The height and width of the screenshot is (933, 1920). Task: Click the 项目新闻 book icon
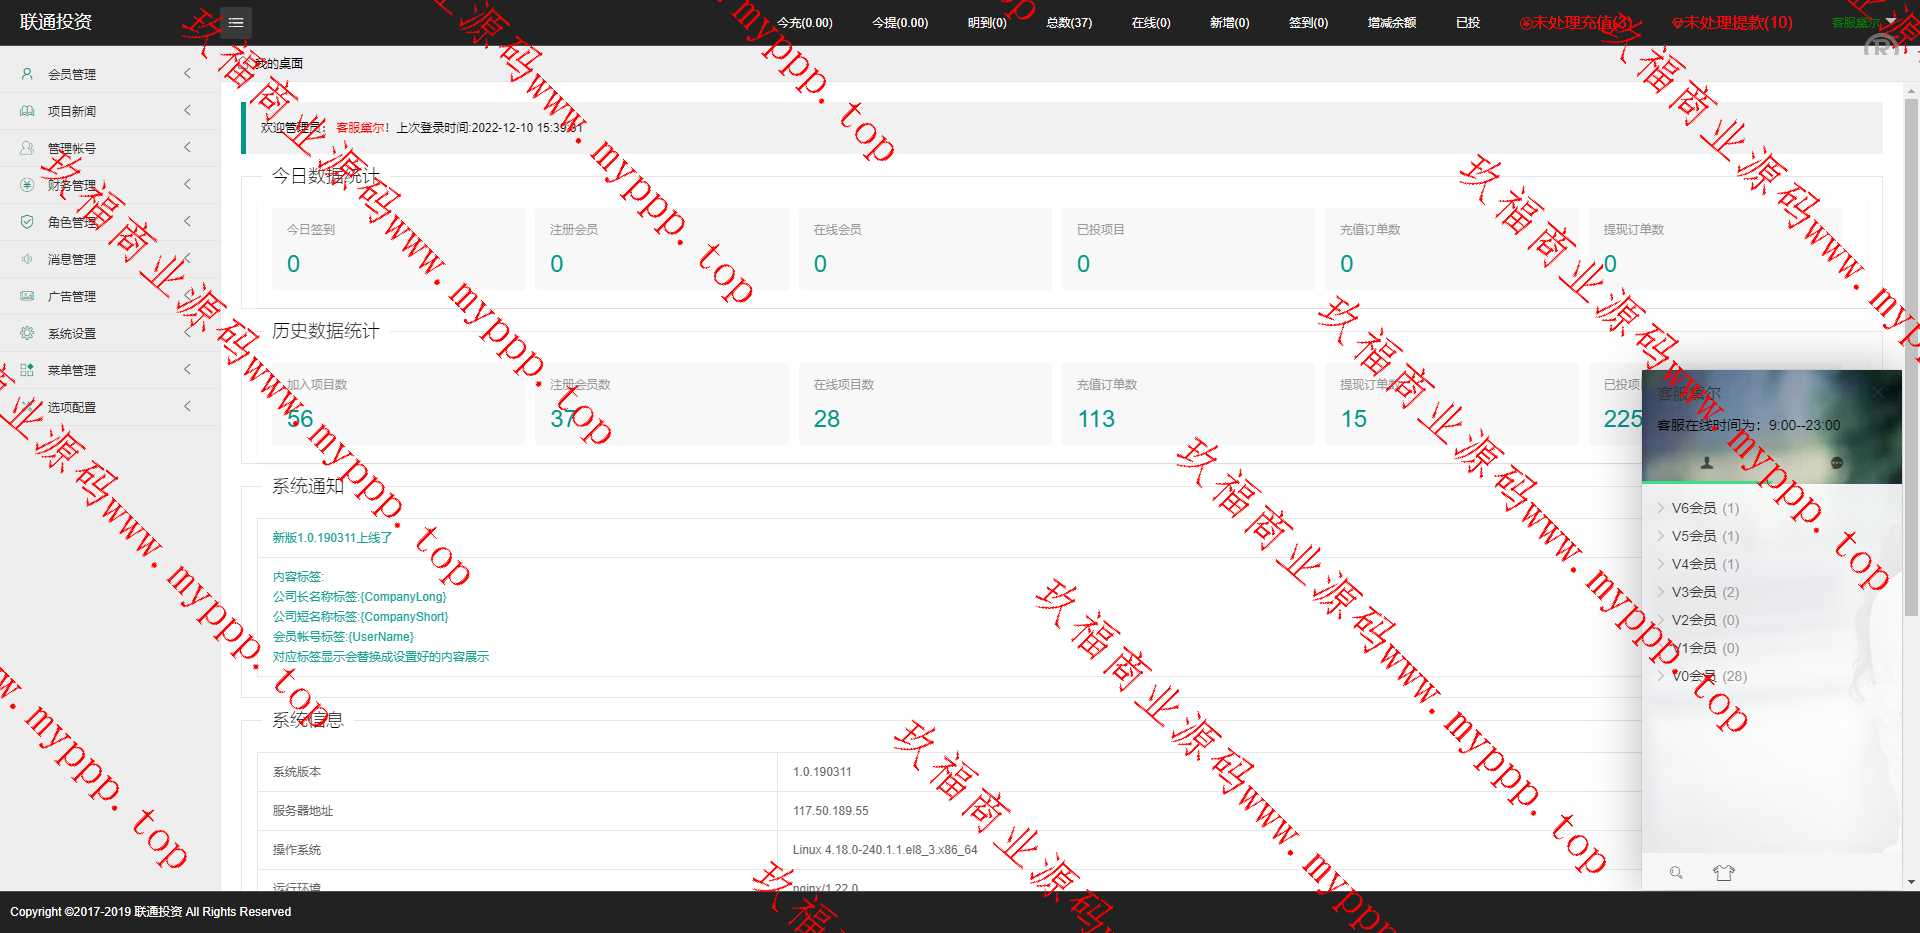(27, 111)
